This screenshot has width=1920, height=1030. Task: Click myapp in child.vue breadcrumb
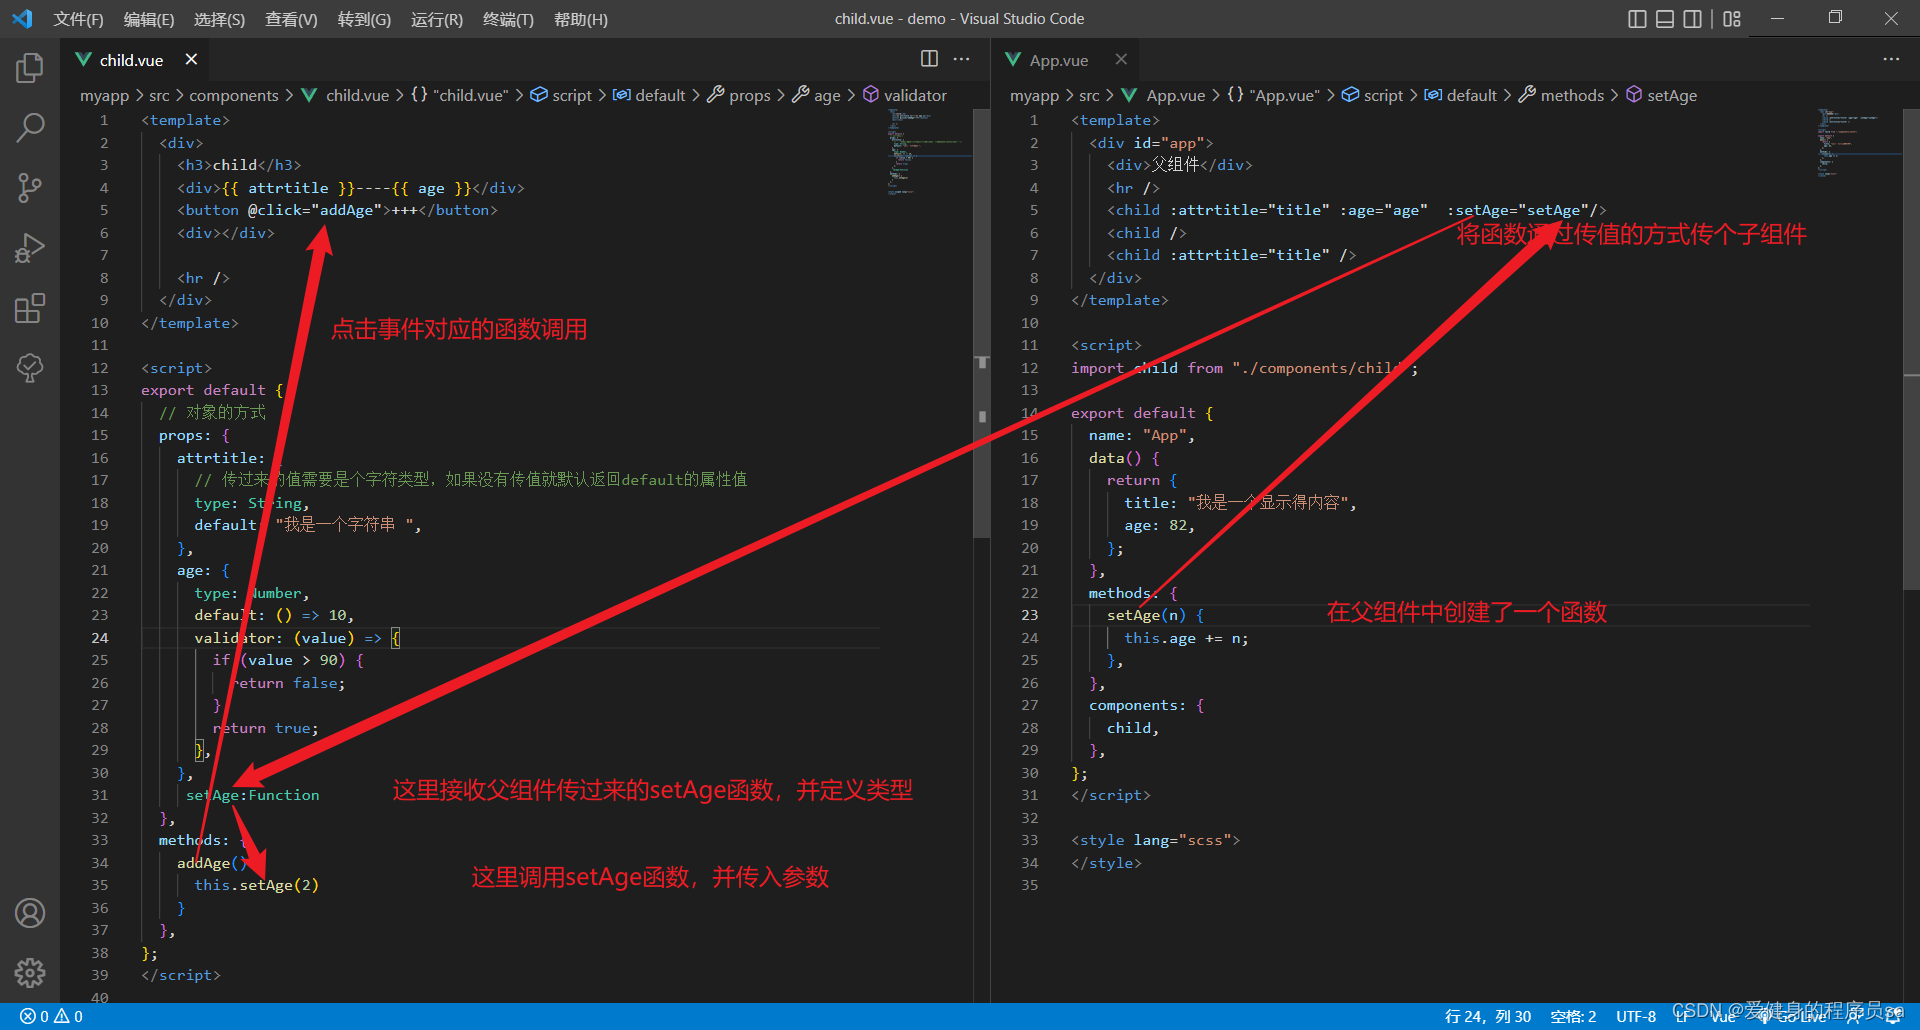(x=105, y=95)
